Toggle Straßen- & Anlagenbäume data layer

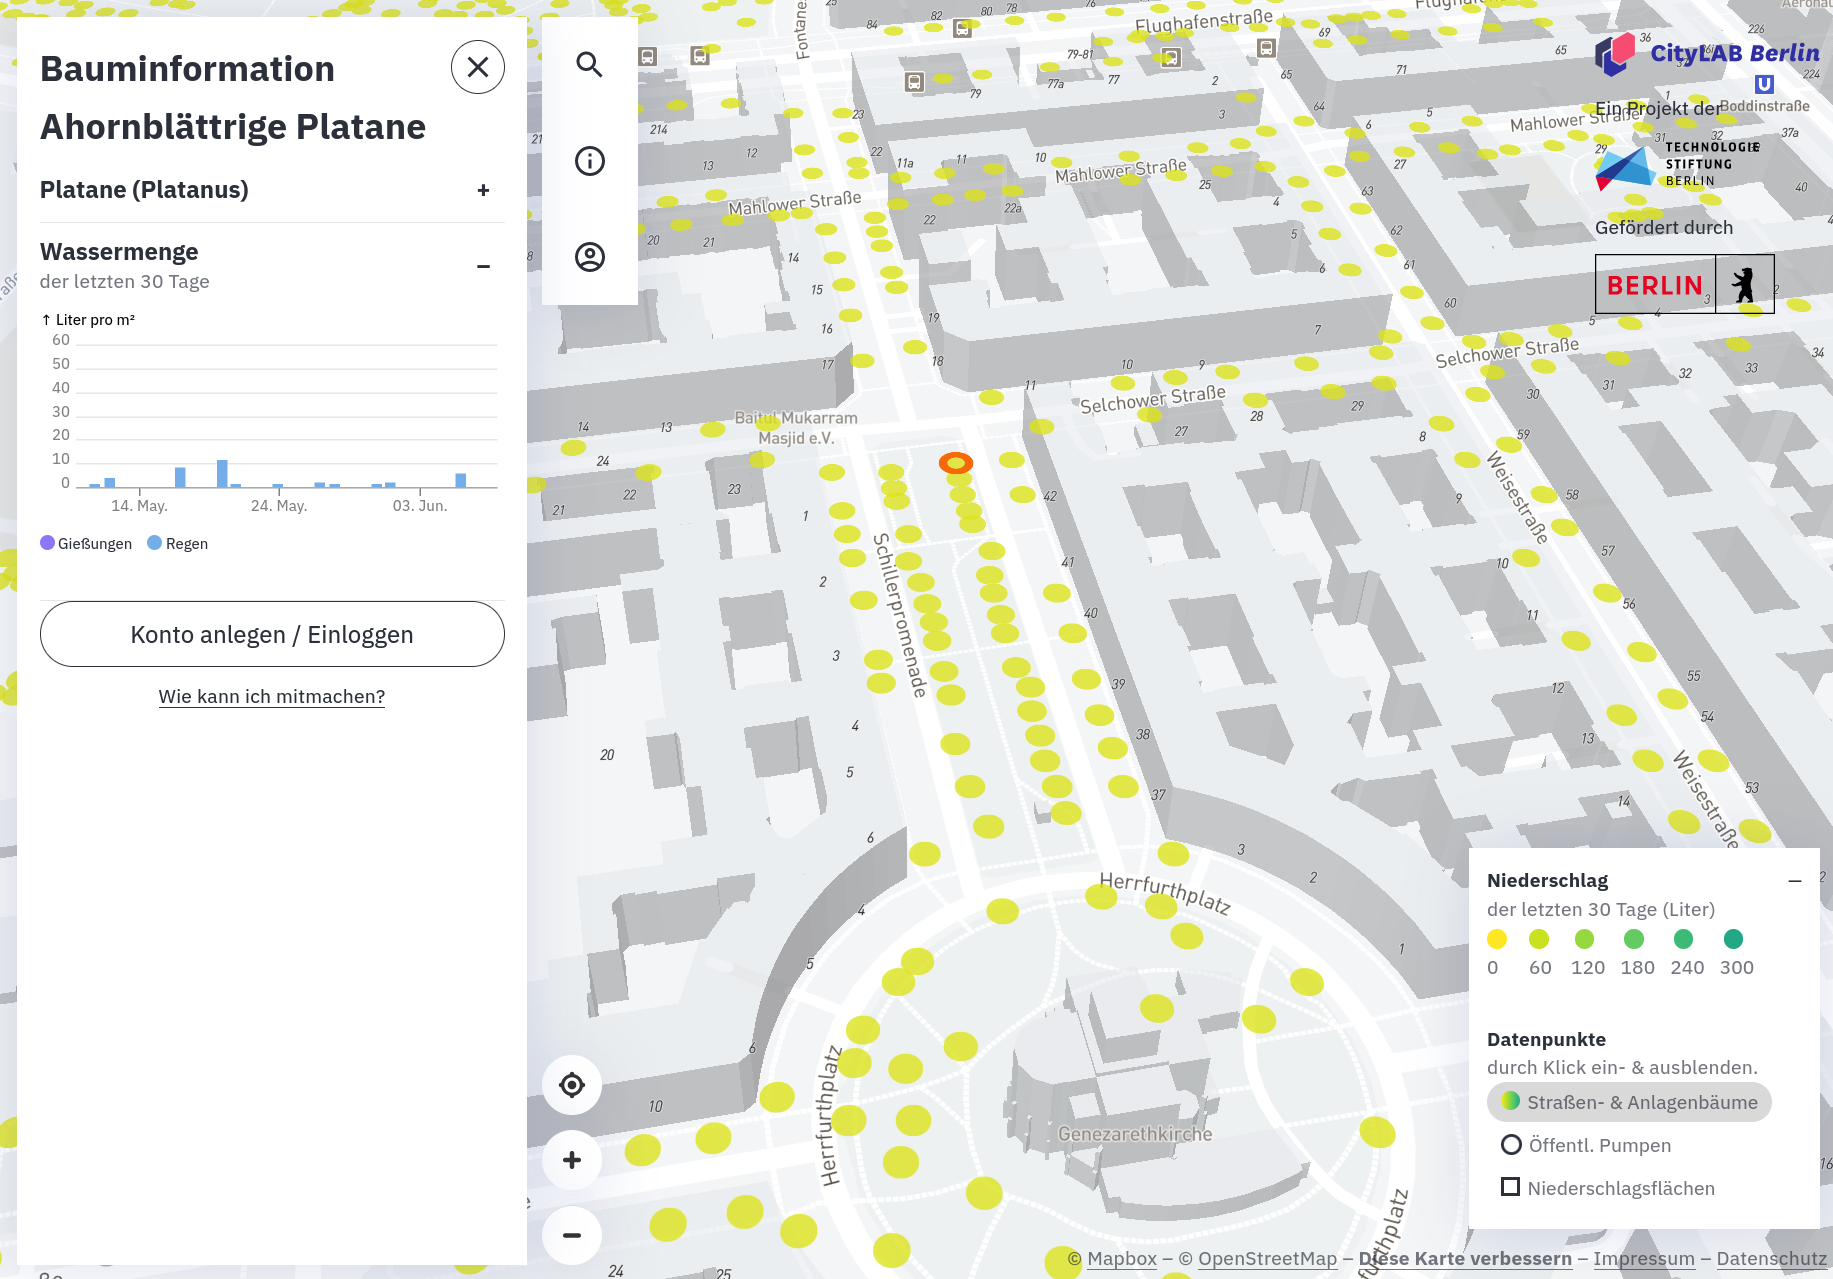tap(1629, 1102)
